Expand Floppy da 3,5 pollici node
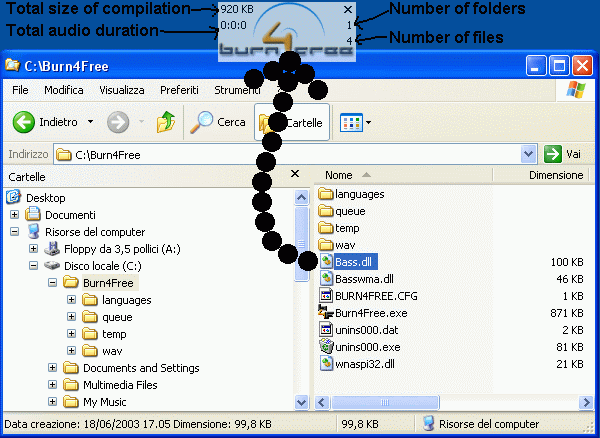The image size is (600, 438). 33,249
